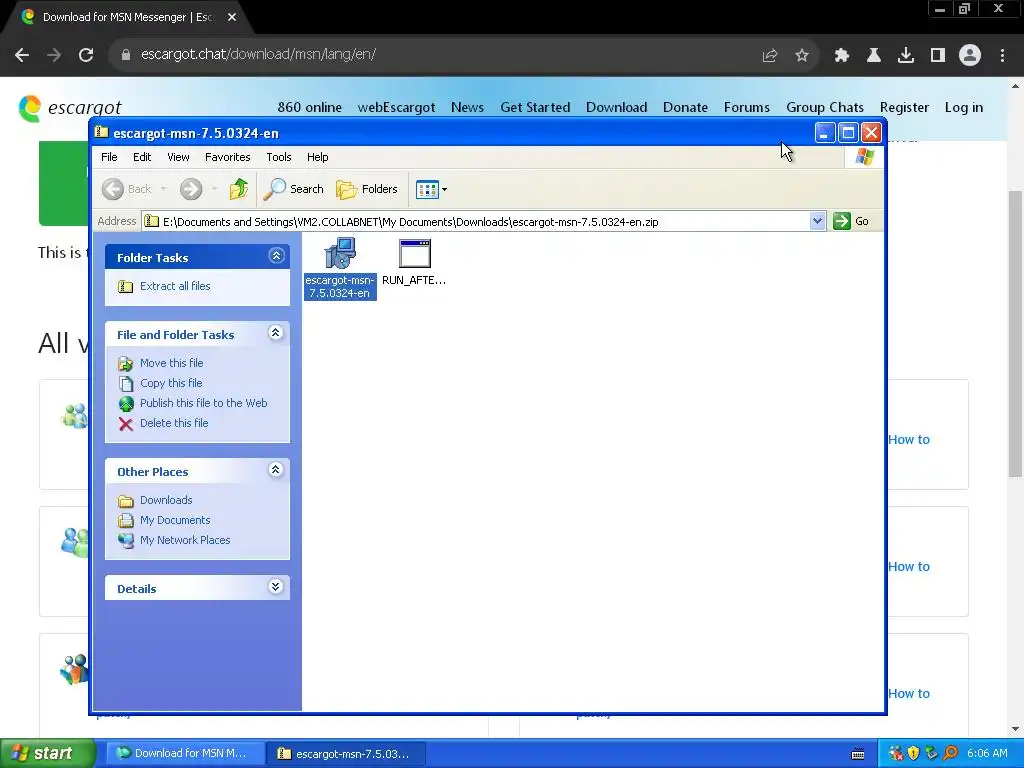This screenshot has width=1024, height=768.
Task: Open Chrome downloads icon
Action: 906,56
